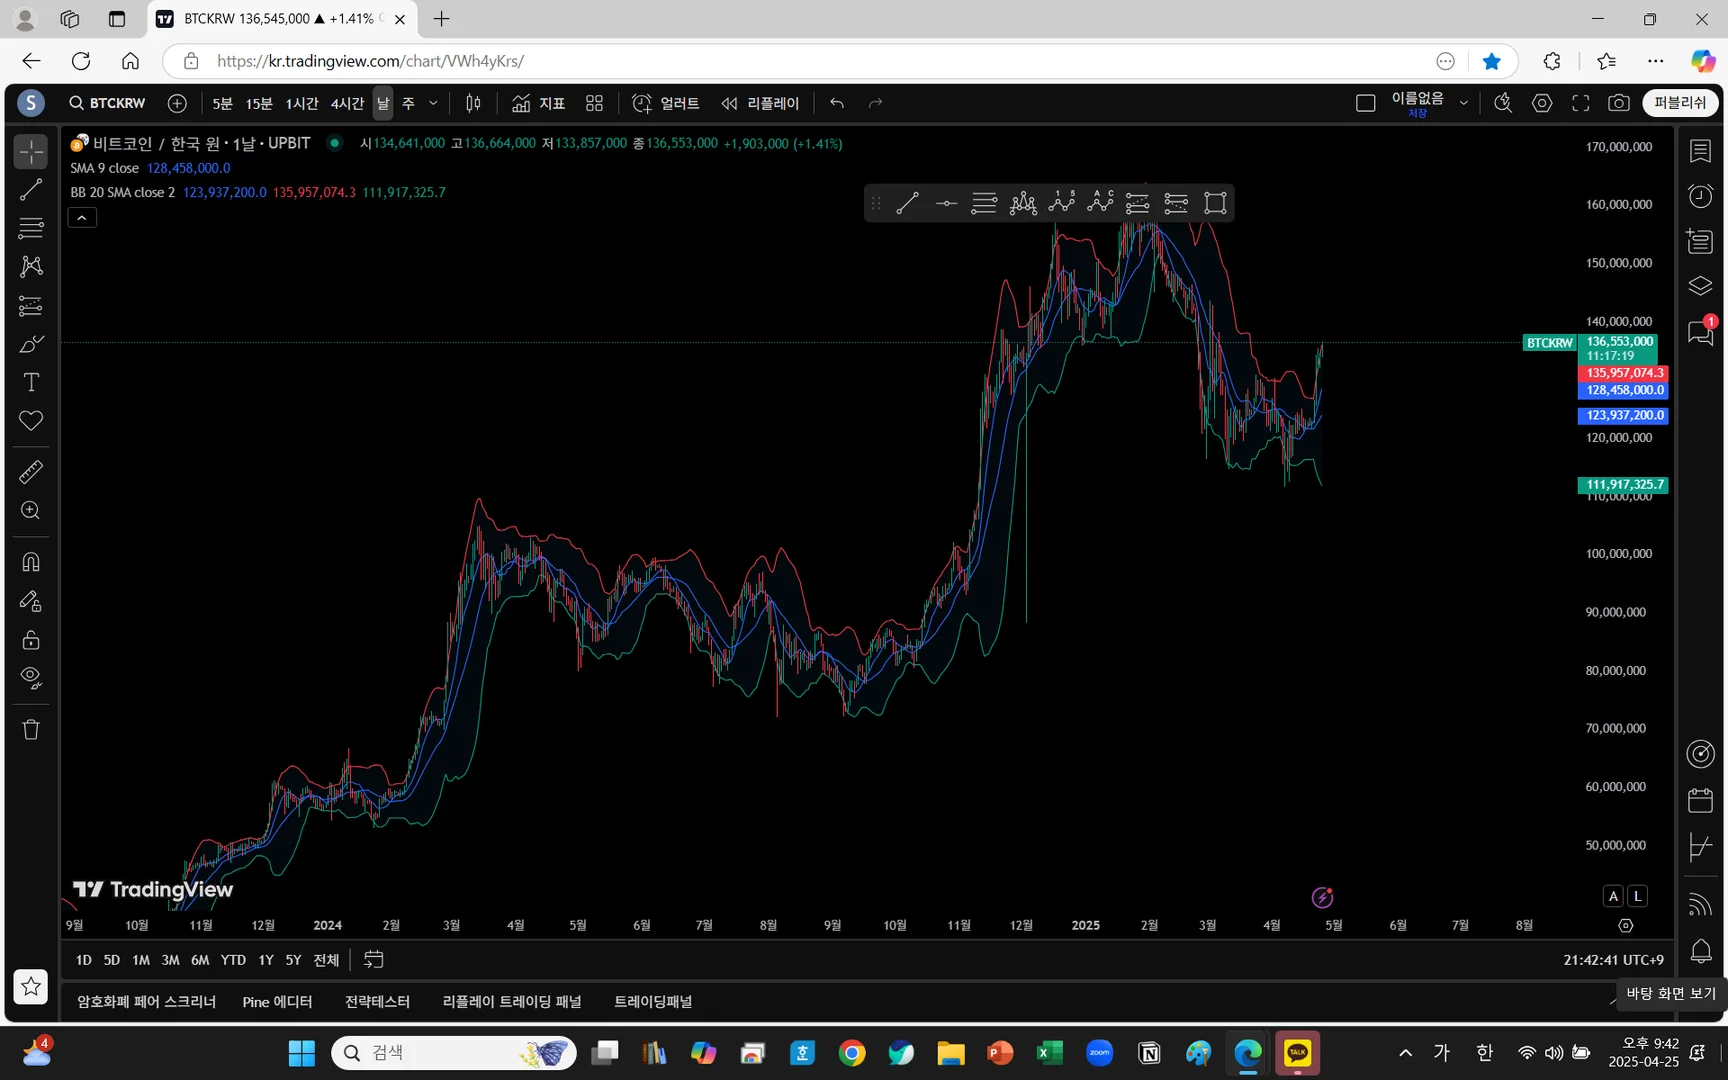The width and height of the screenshot is (1728, 1080).
Task: Open the favorites star toolbar button
Action: coord(31,987)
